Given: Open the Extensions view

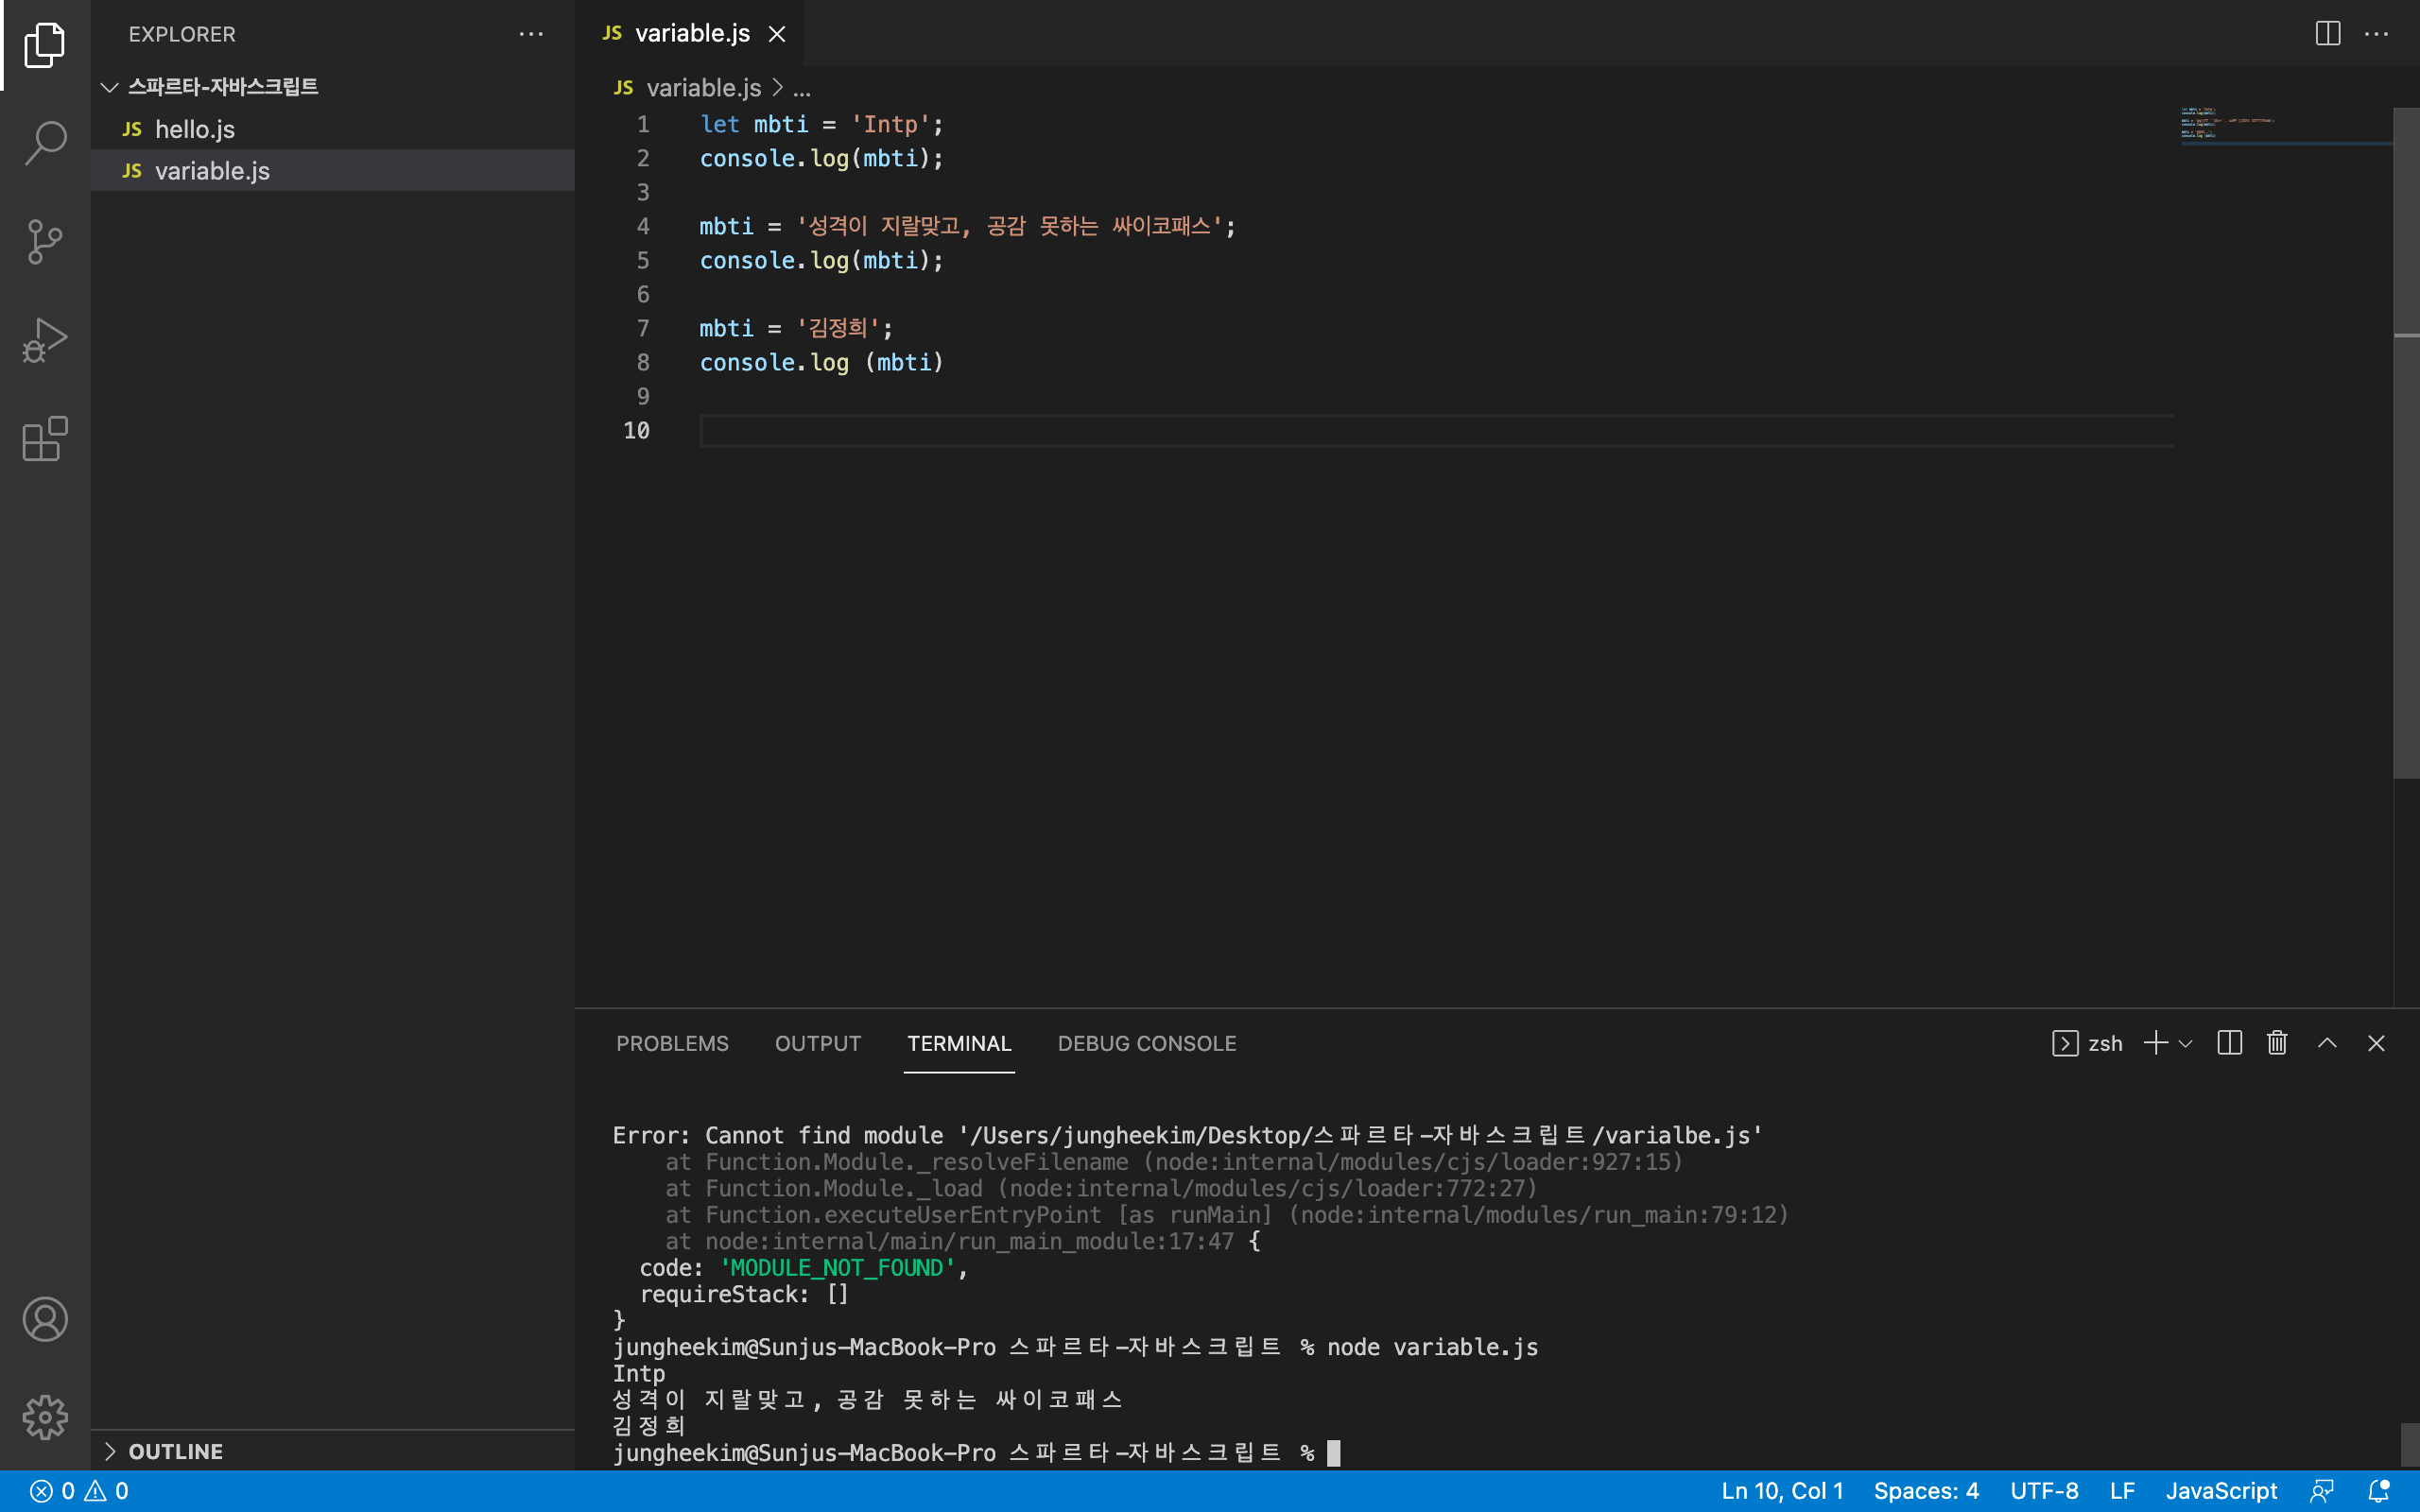Looking at the screenshot, I should pos(45,439).
